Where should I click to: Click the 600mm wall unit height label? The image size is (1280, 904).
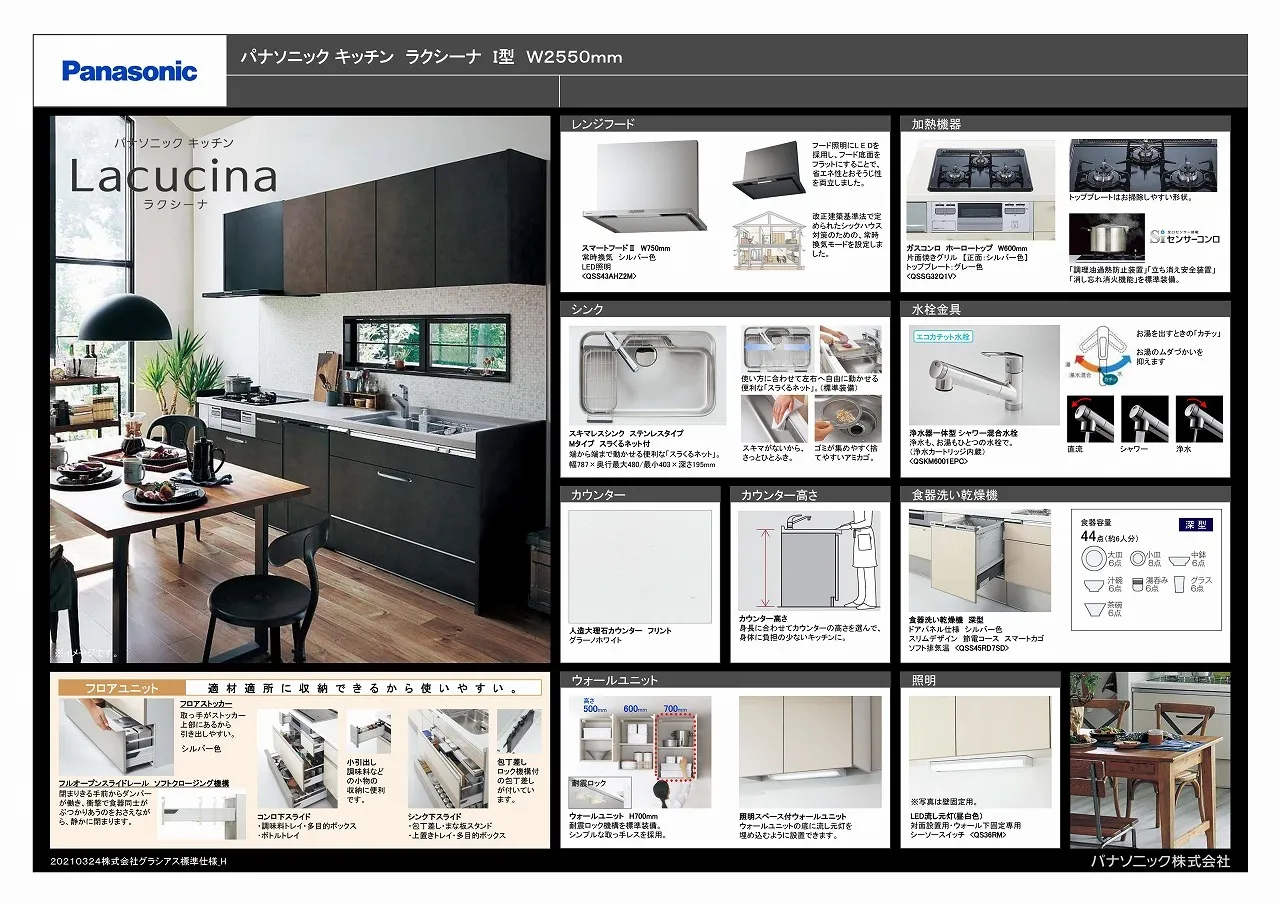click(x=635, y=708)
